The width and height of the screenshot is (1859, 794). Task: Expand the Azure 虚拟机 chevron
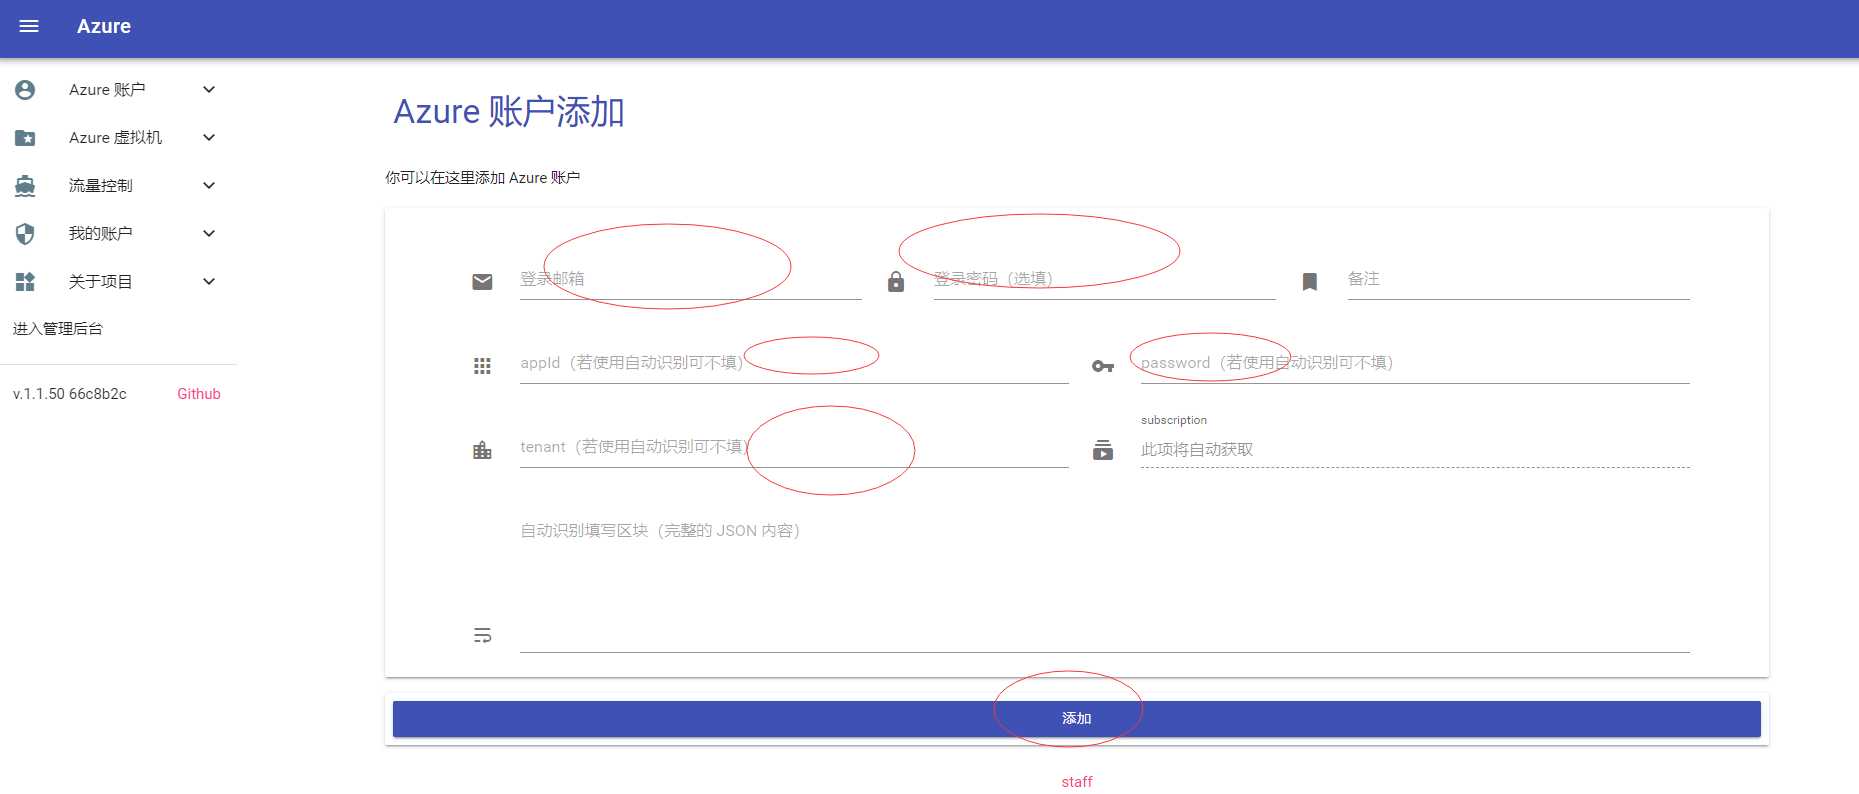pyautogui.click(x=209, y=138)
